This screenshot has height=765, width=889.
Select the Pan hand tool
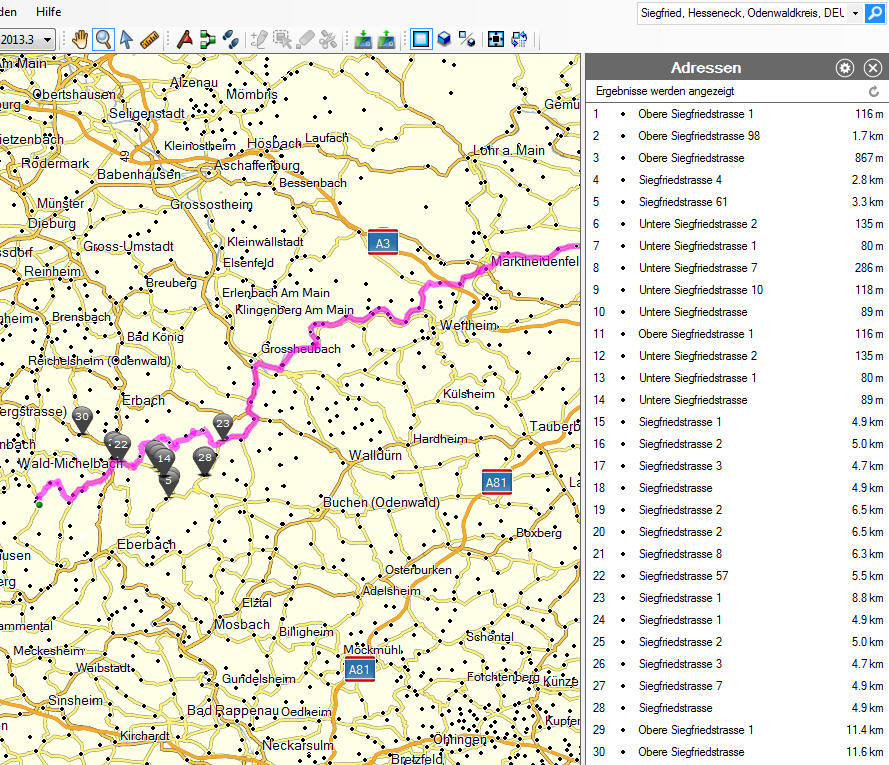(x=80, y=39)
